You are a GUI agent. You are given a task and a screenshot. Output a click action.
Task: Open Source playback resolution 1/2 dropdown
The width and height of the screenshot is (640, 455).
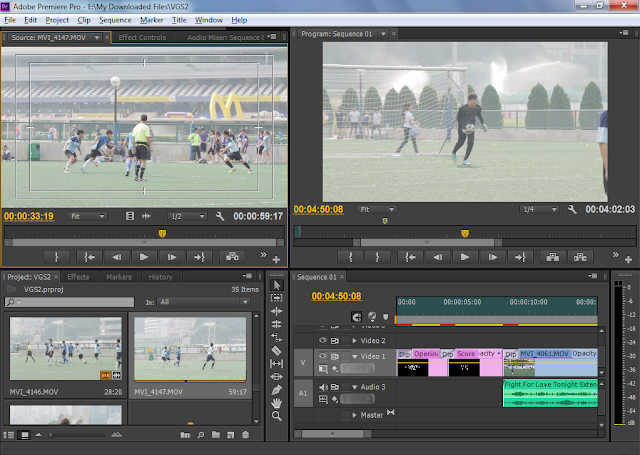coord(187,216)
